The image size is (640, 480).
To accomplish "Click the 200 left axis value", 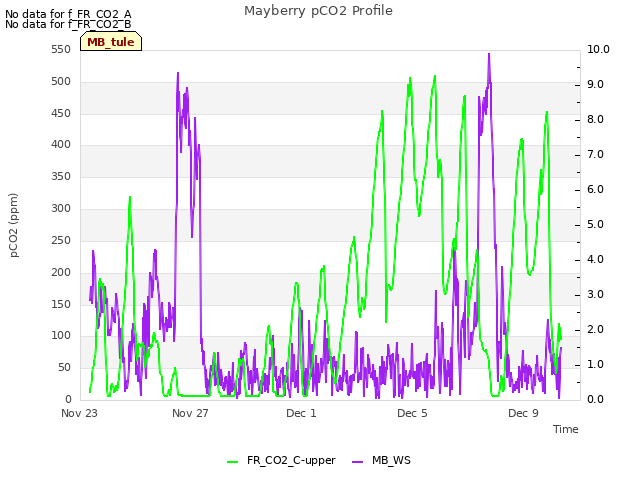I will pos(61,272).
